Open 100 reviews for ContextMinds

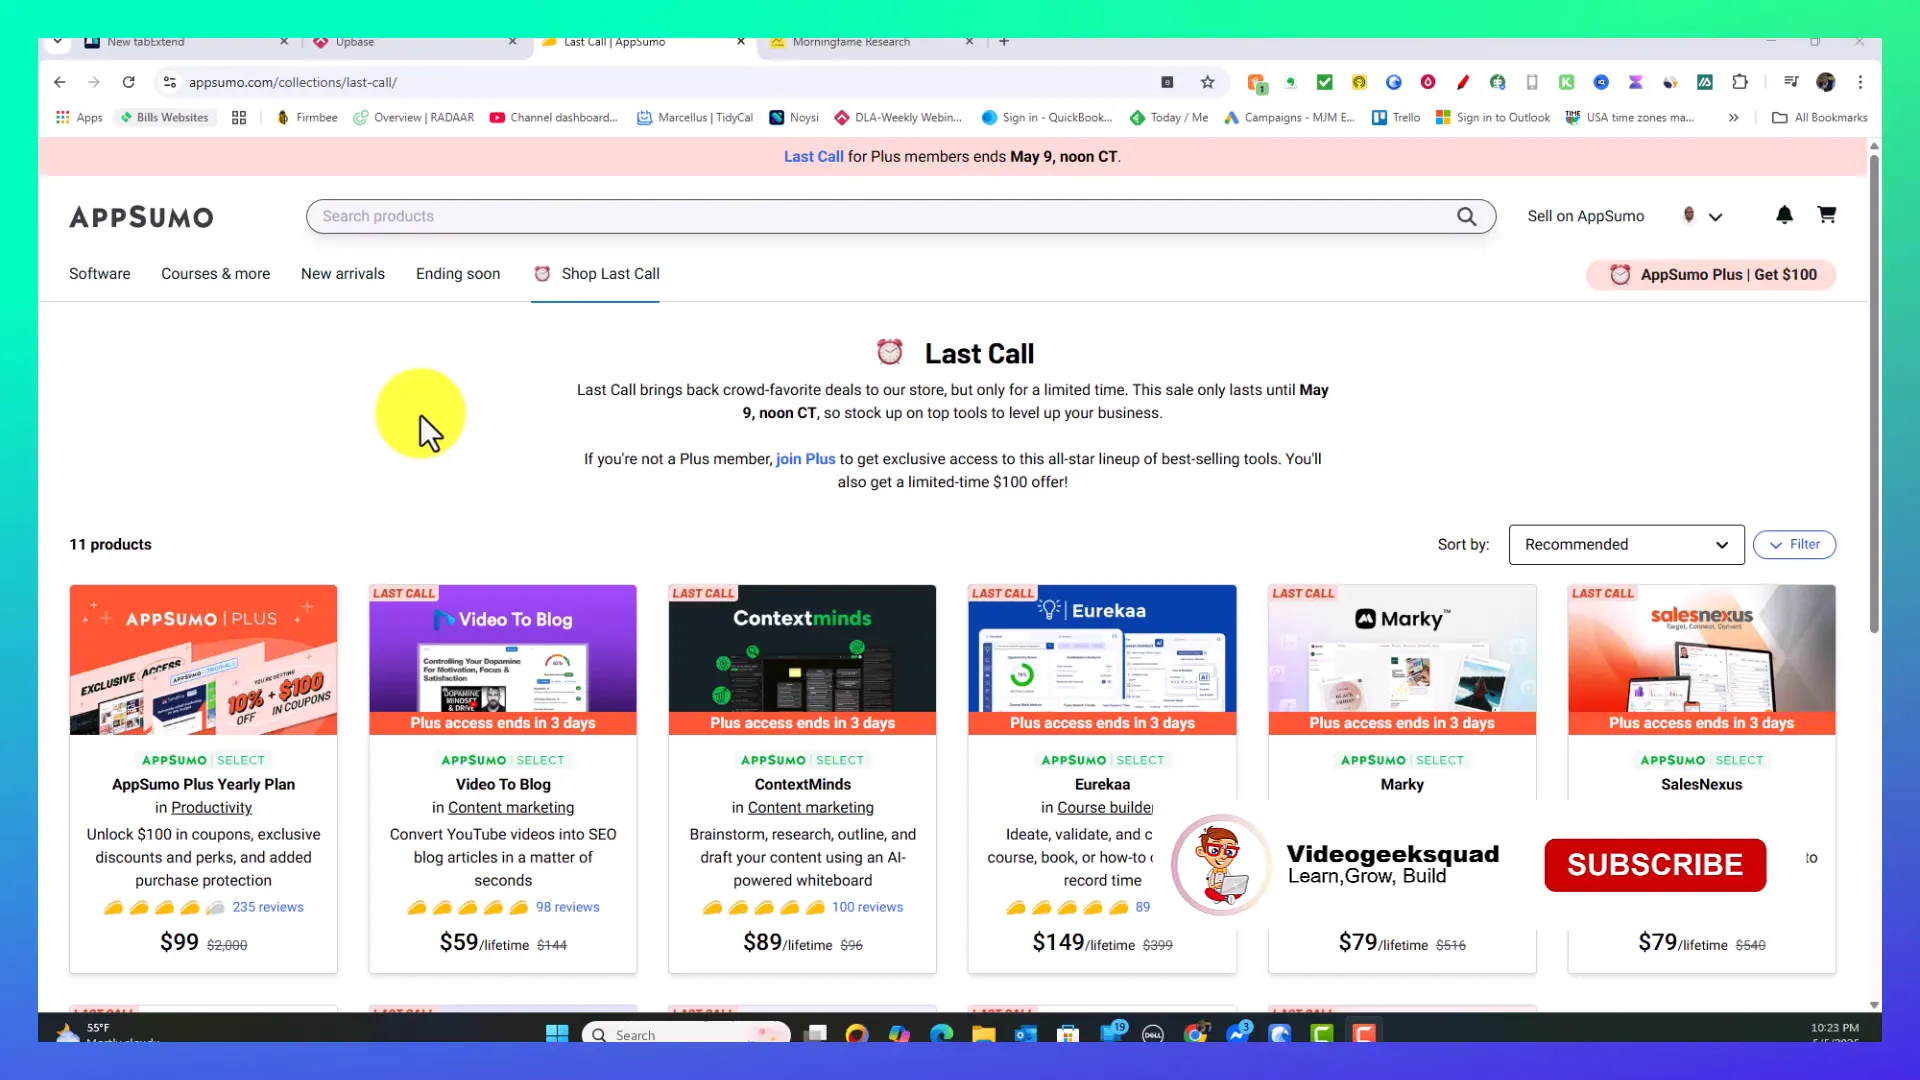[867, 907]
